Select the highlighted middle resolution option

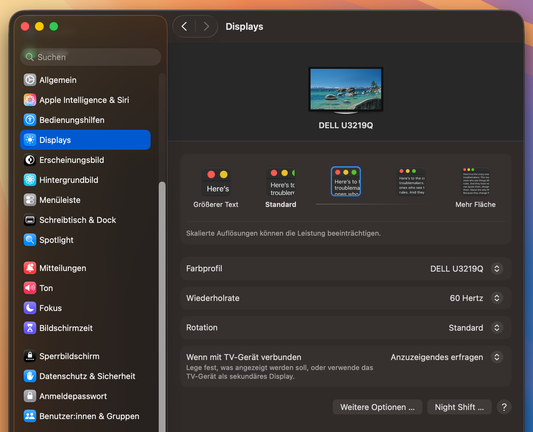(346, 181)
